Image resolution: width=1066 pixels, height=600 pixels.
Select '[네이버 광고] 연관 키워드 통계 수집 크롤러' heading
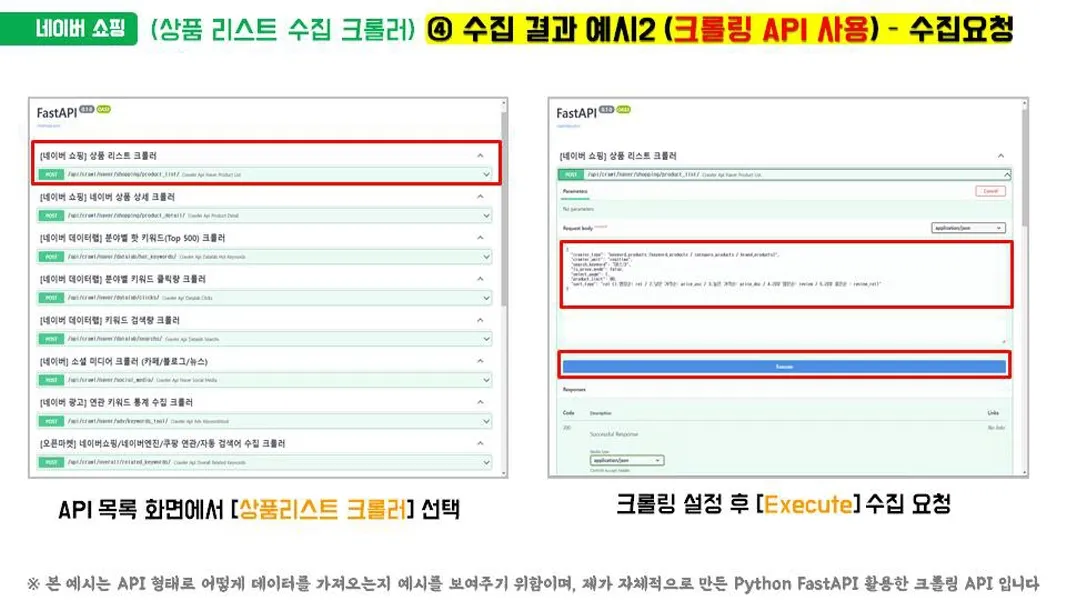pyautogui.click(x=116, y=402)
